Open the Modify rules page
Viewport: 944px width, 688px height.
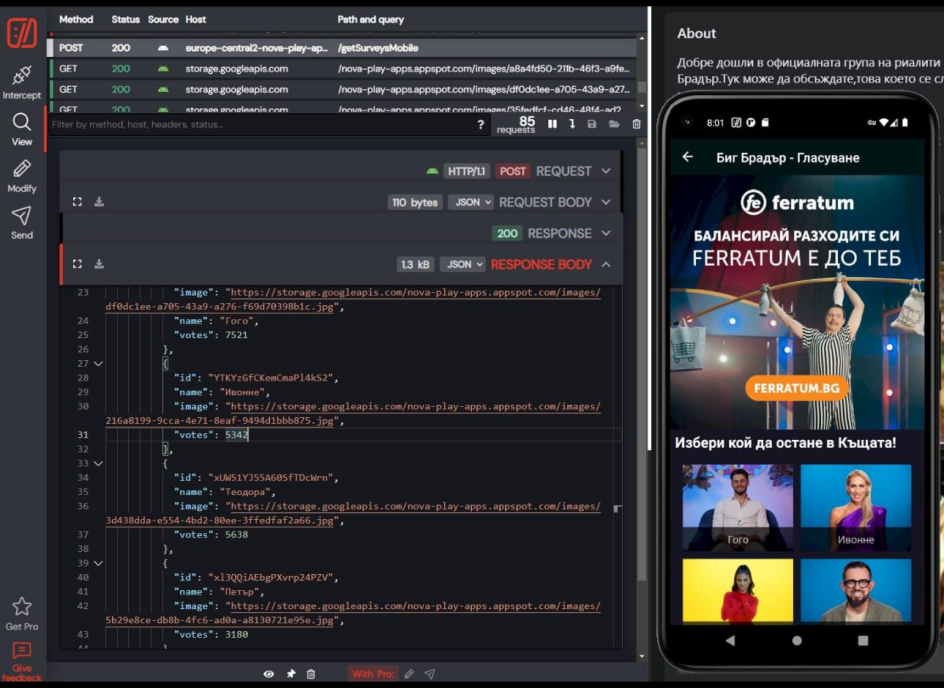pos(21,175)
